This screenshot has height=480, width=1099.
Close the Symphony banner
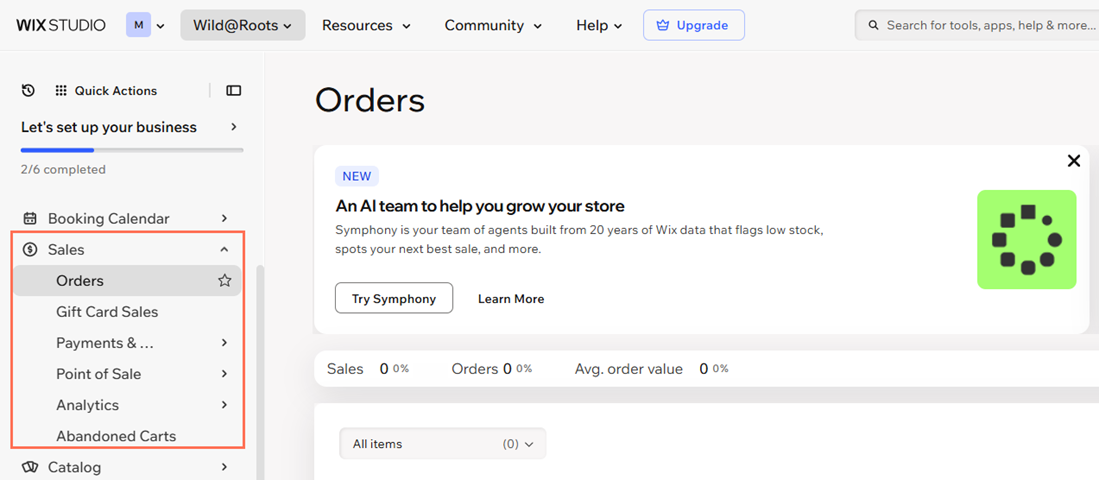pyautogui.click(x=1073, y=161)
